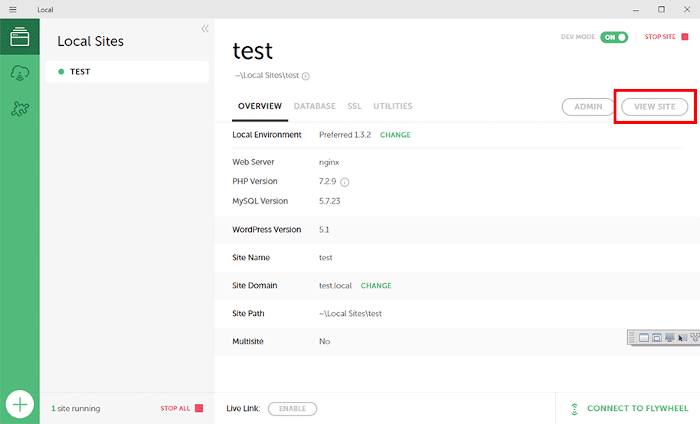
Task: Click the ~\Local Sites\test path under title
Action: click(267, 75)
